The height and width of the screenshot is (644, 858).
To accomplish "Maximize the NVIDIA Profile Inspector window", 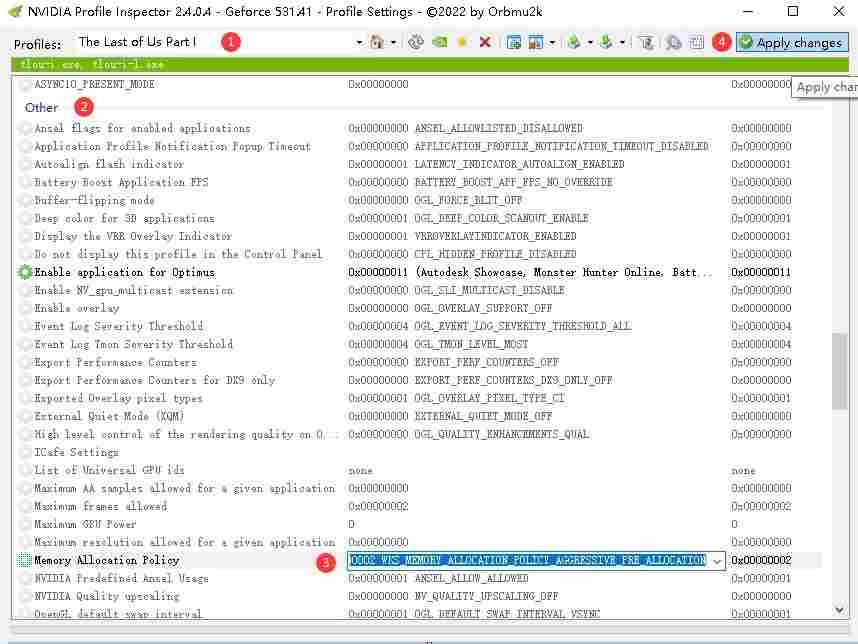I will (792, 11).
